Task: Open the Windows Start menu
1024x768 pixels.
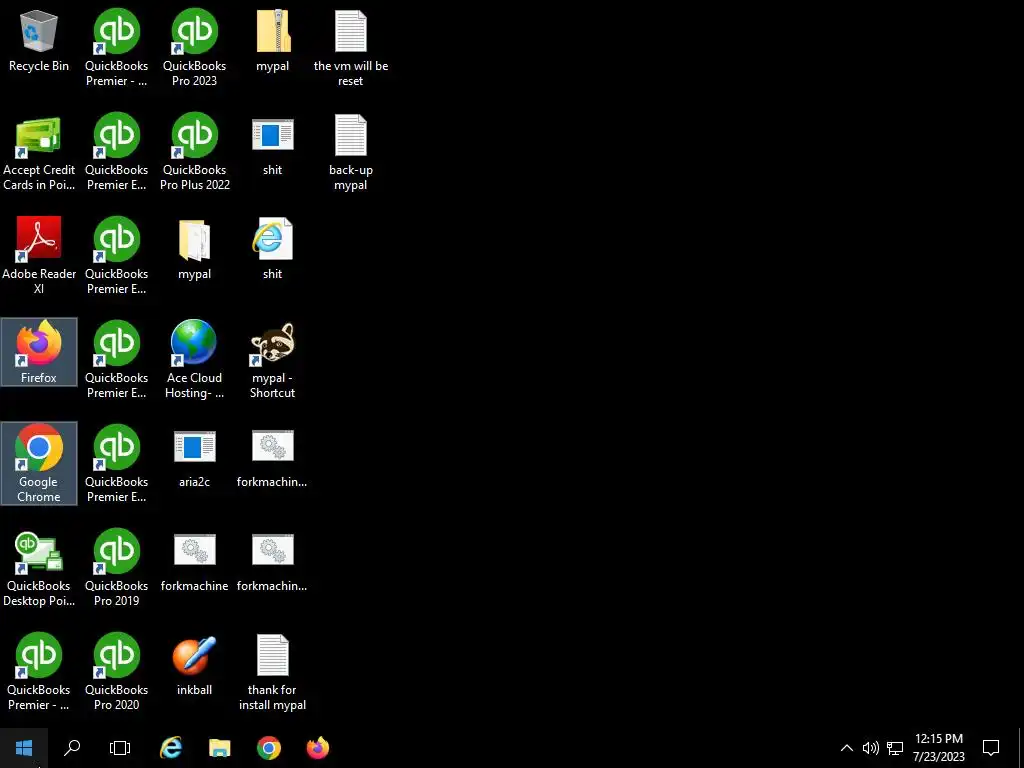Action: click(24, 748)
